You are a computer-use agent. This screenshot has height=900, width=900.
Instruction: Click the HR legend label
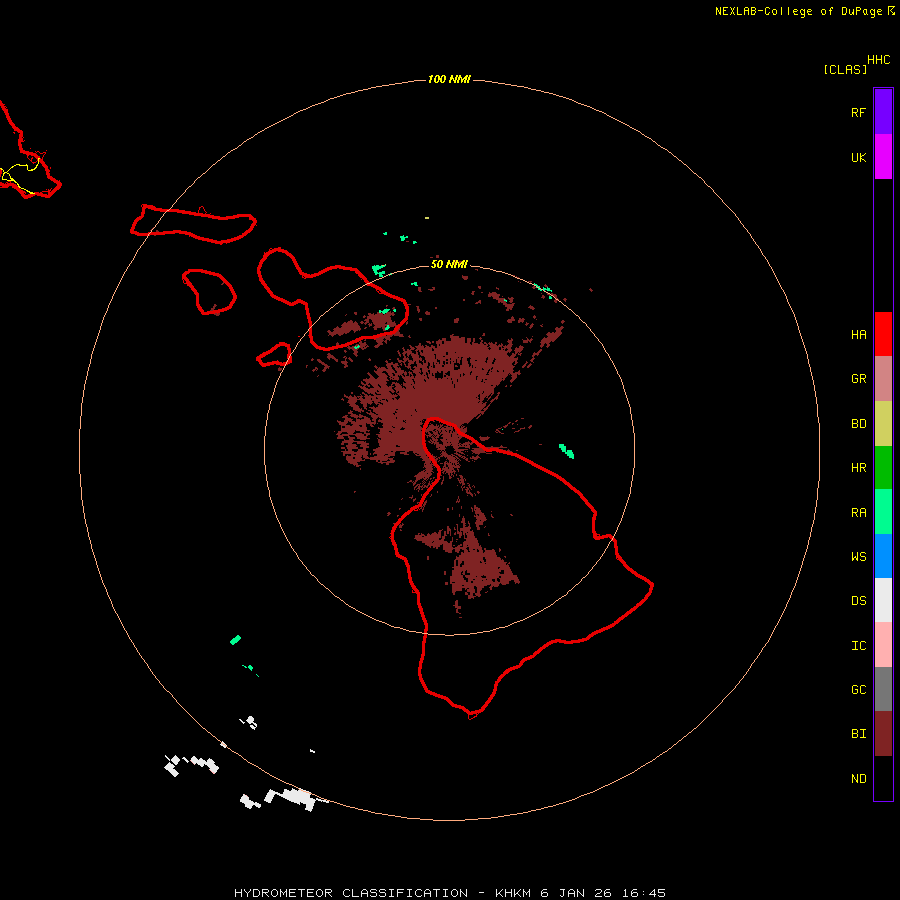tap(858, 468)
